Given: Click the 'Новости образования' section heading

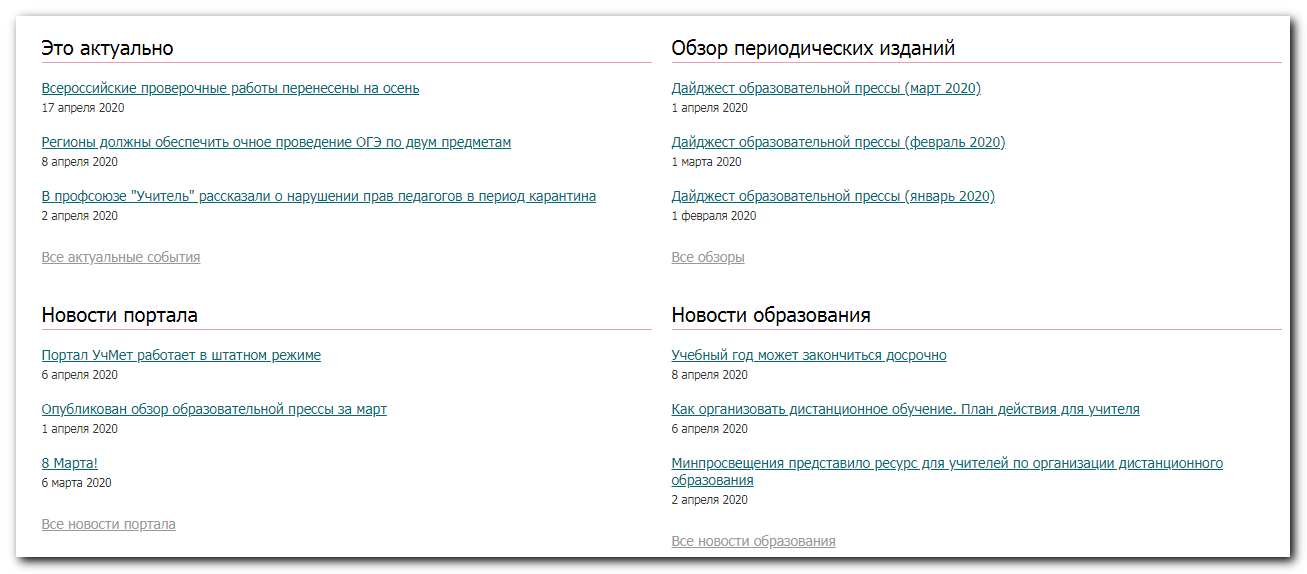Looking at the screenshot, I should coord(771,315).
